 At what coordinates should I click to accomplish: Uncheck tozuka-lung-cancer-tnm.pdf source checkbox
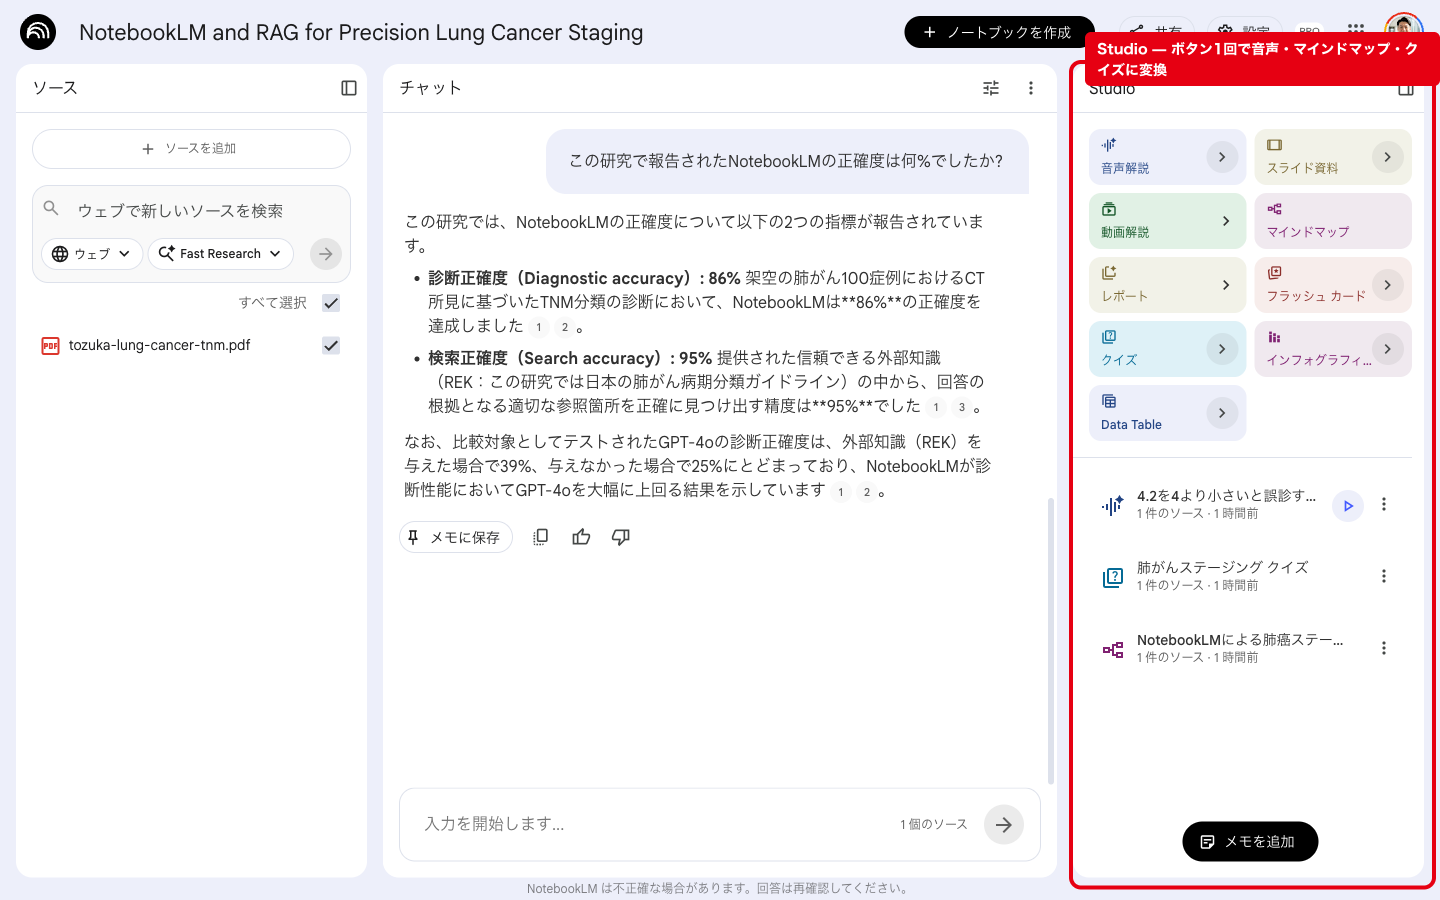(x=331, y=346)
